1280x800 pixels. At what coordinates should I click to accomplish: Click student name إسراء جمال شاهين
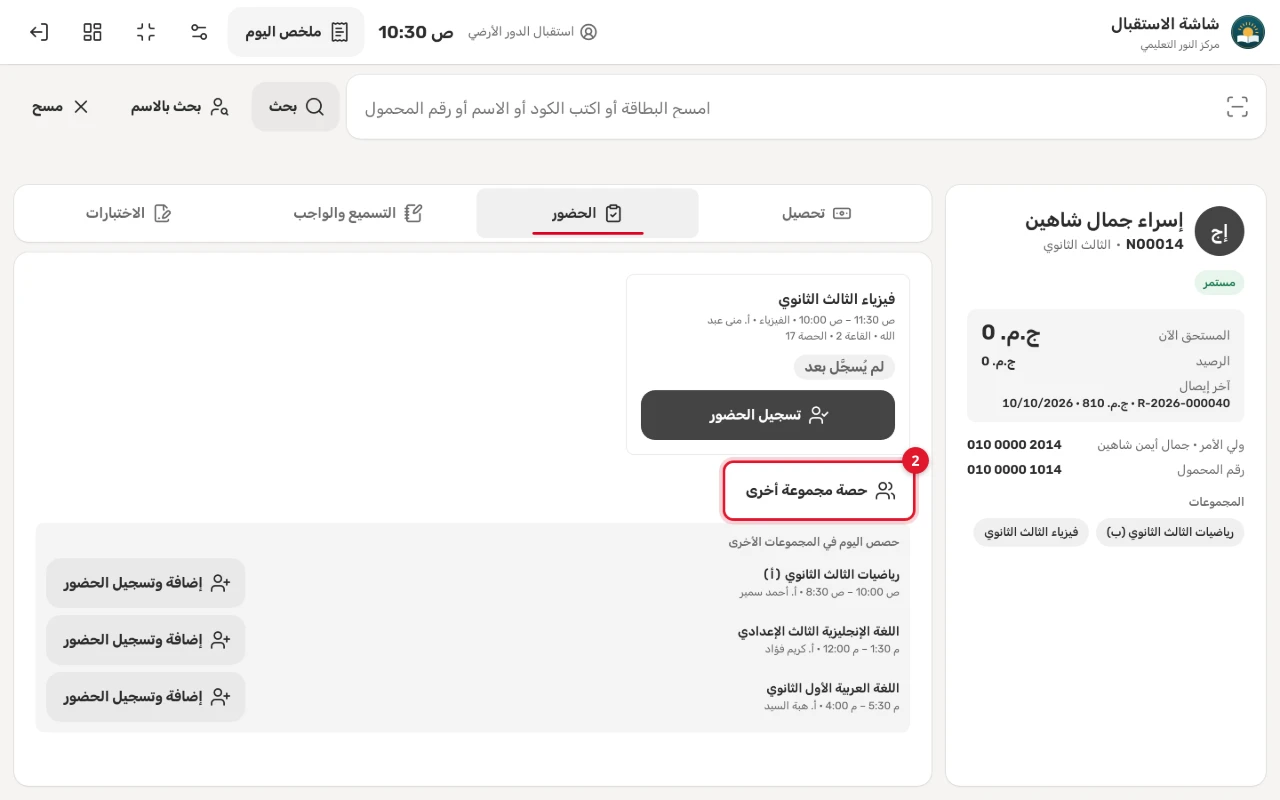point(1104,220)
